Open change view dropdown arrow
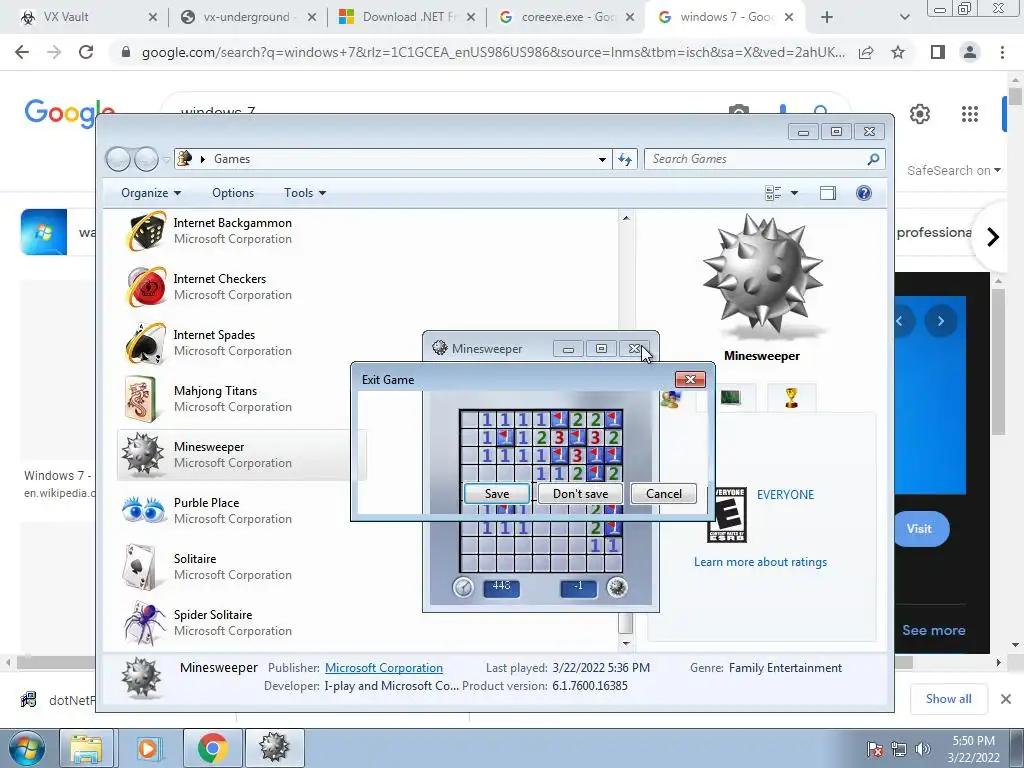Screen dimensions: 1024x768 coord(794,193)
